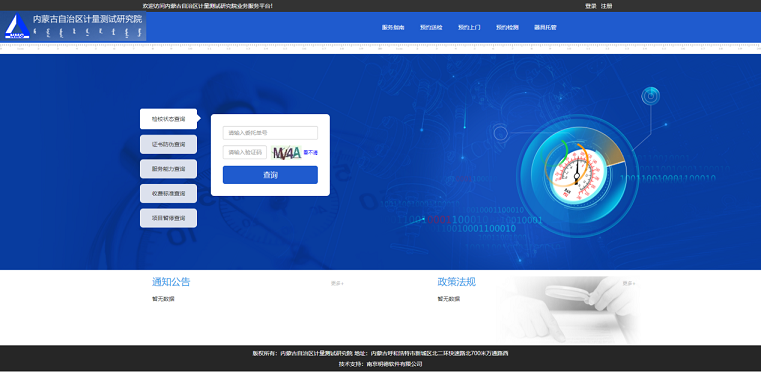Open the 器具托管 menu item
Screen dimensions: 761x381
545,28
